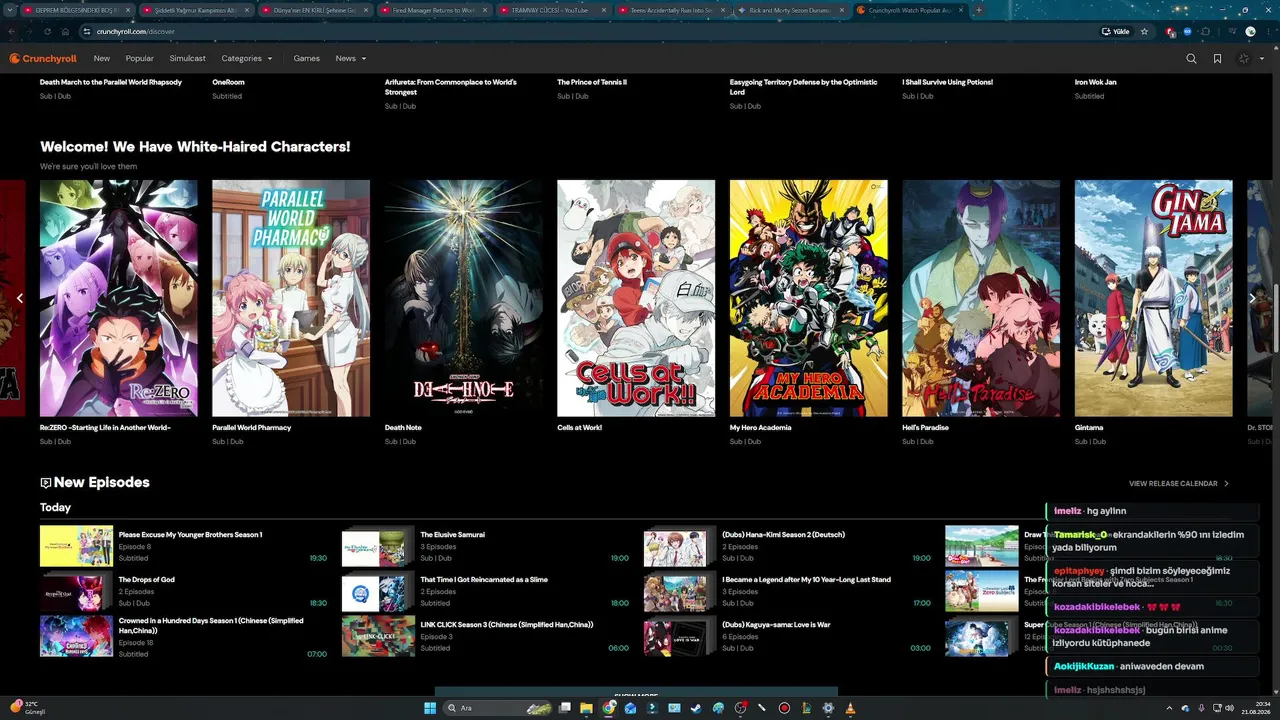Open a new browser tab
This screenshot has width=1280, height=720.
click(978, 10)
